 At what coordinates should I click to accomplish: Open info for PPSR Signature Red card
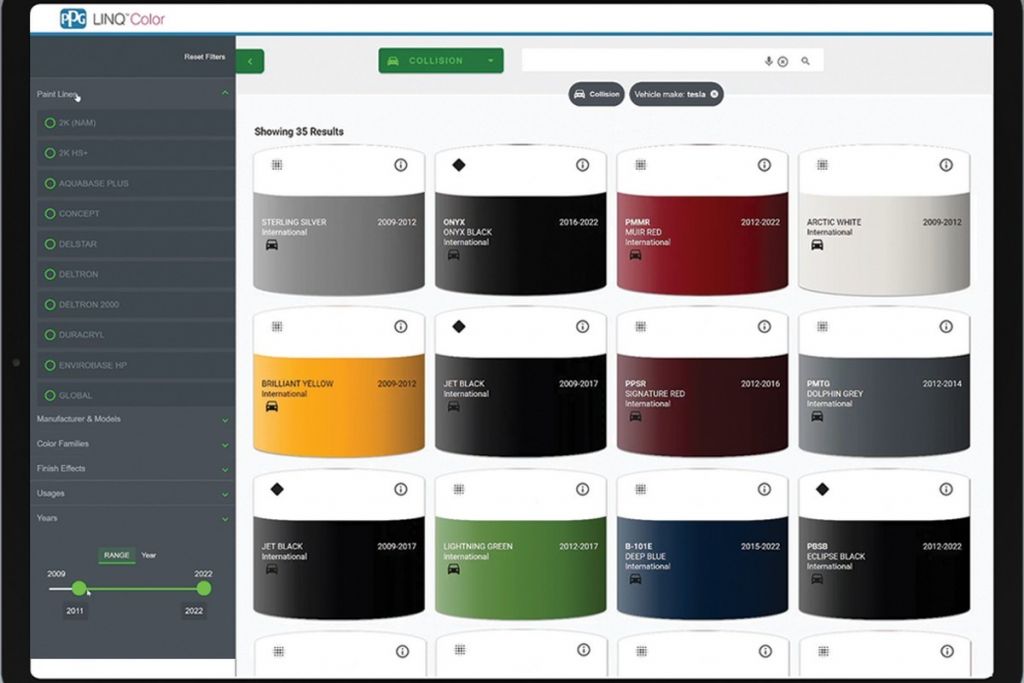pos(764,326)
